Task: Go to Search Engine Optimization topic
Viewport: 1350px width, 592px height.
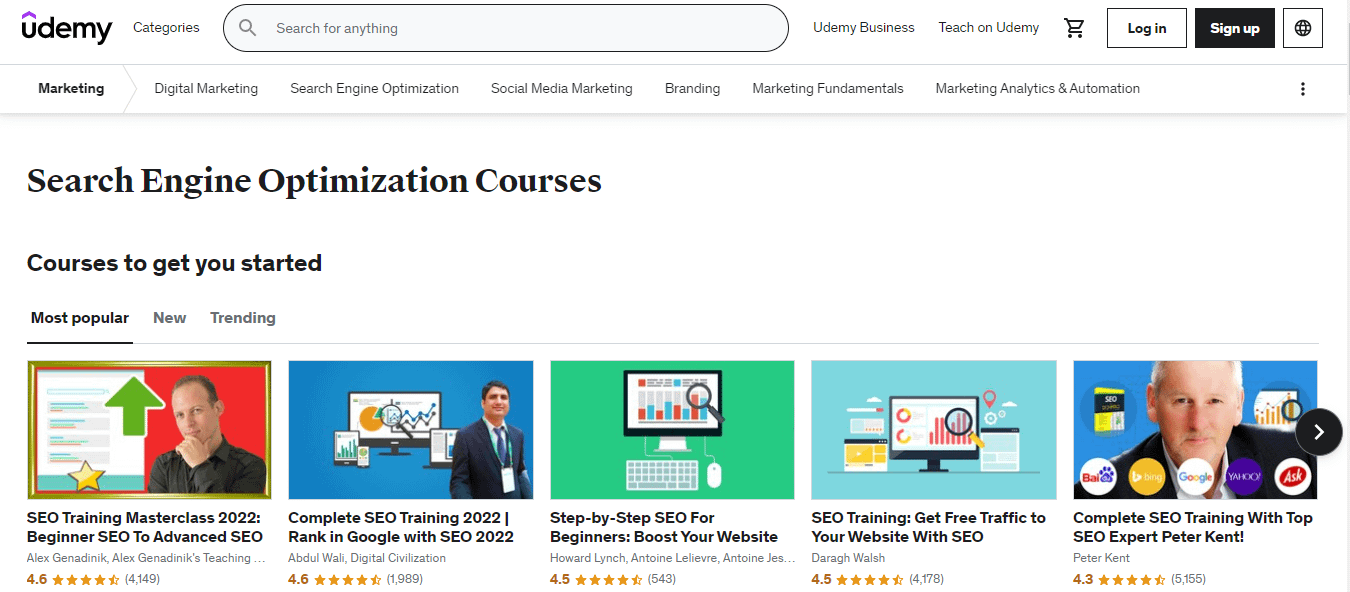Action: click(x=374, y=88)
